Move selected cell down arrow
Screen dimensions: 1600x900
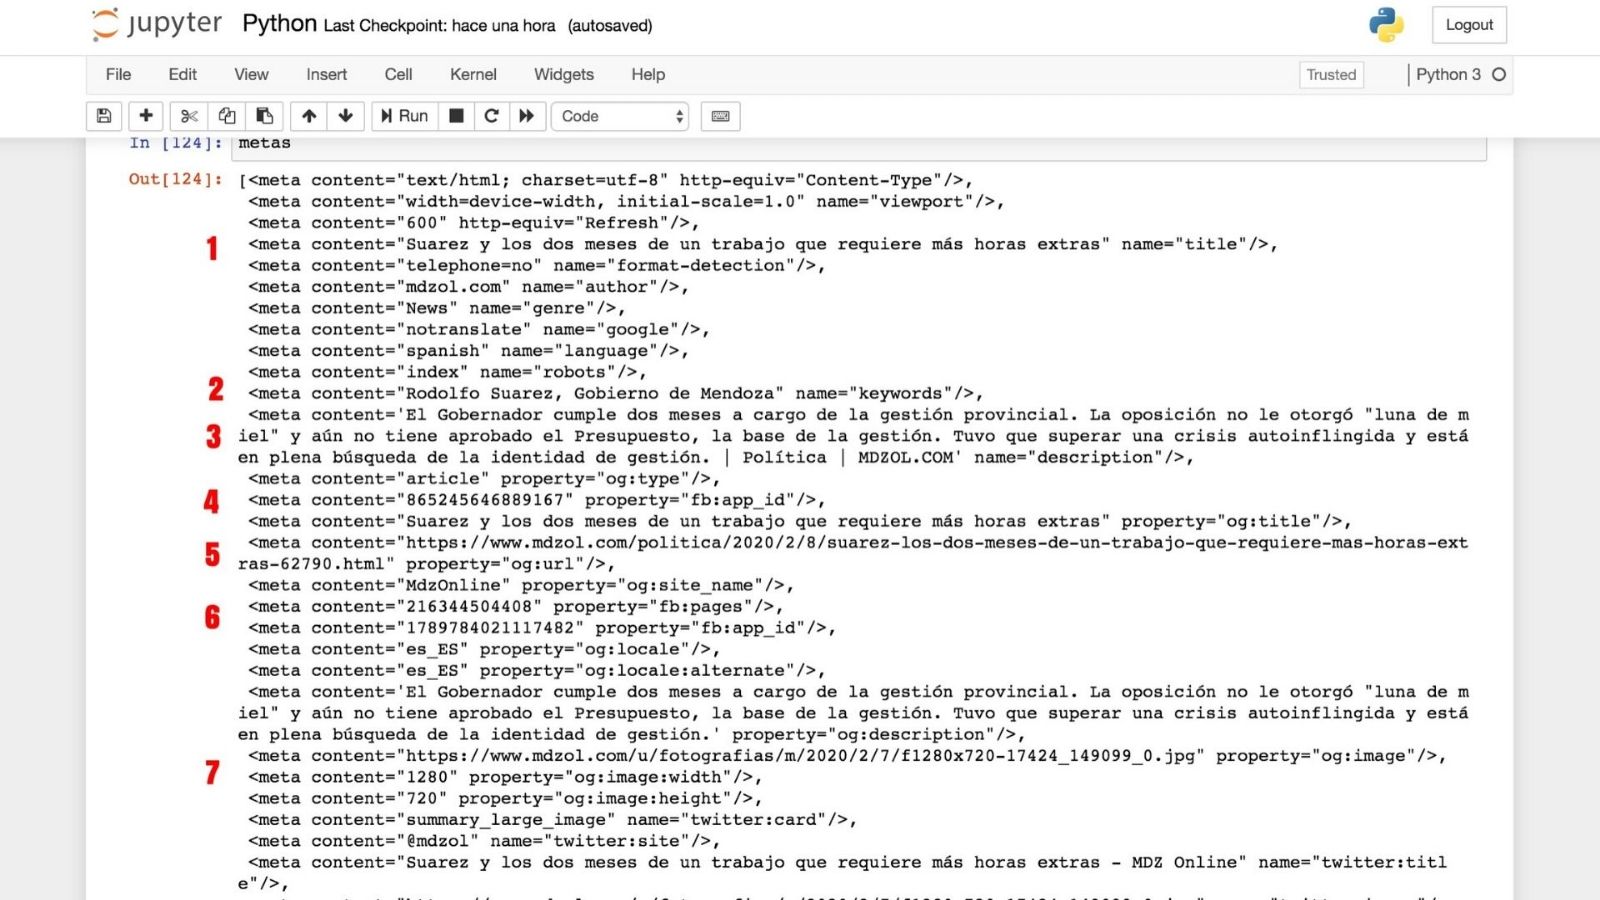pyautogui.click(x=346, y=116)
